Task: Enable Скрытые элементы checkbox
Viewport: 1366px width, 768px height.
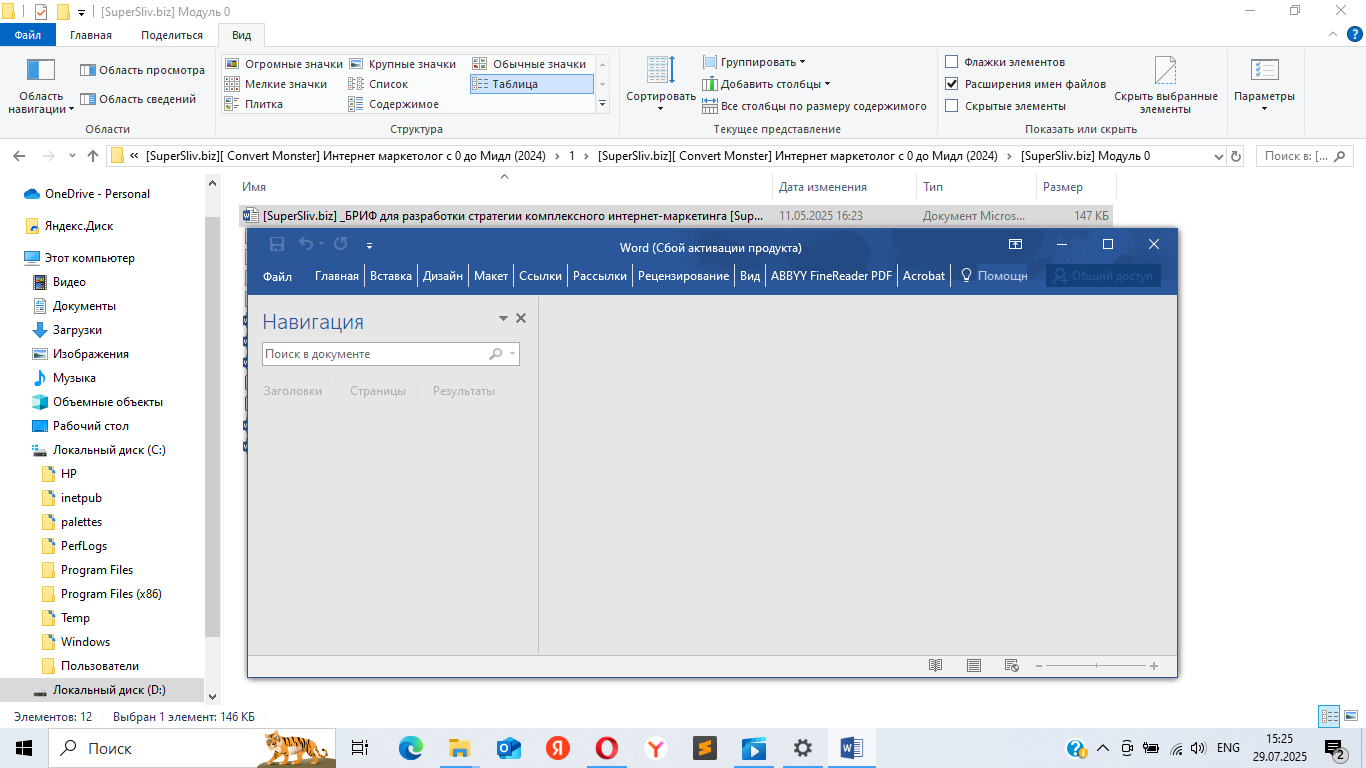Action: click(x=952, y=106)
